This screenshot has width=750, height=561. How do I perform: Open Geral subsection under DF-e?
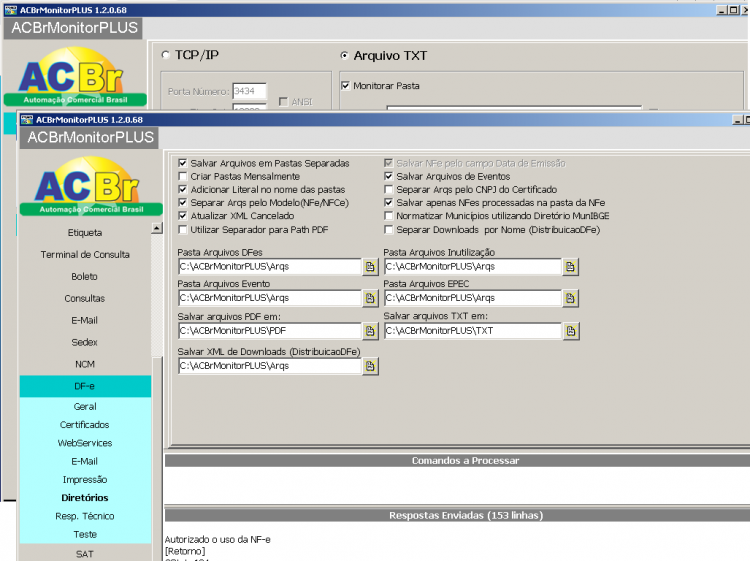(x=85, y=407)
